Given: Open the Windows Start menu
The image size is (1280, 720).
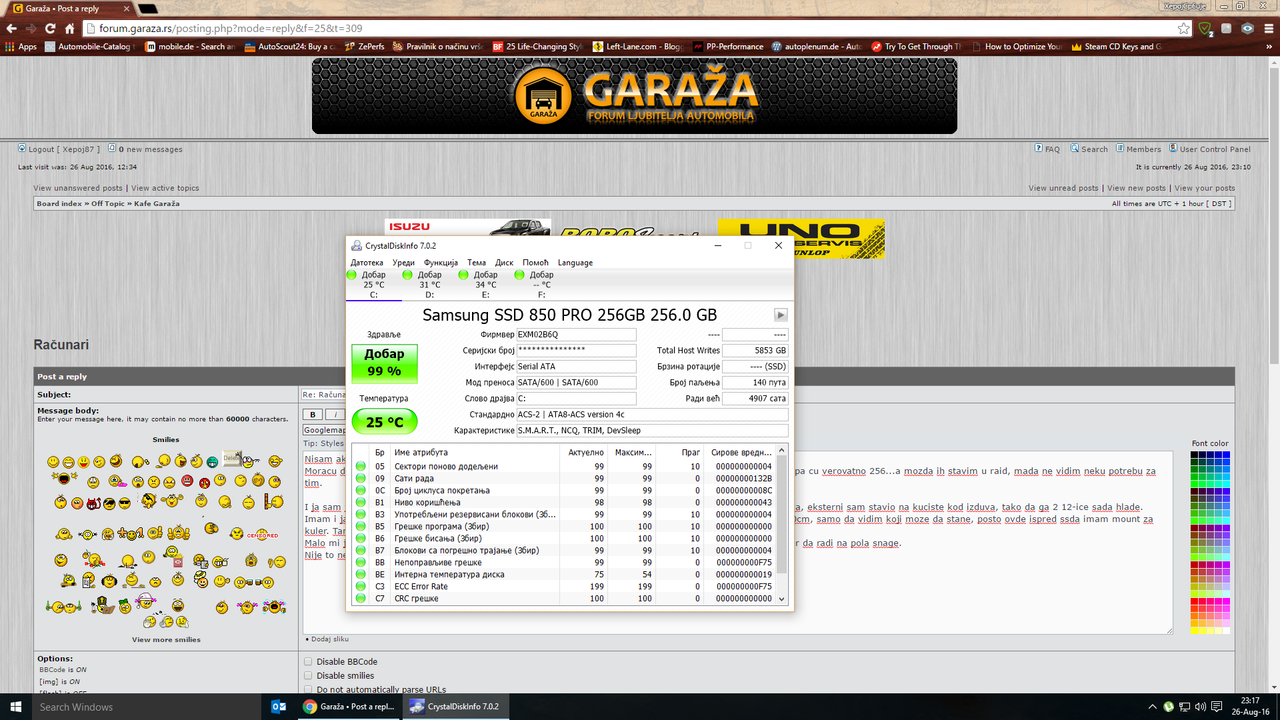Looking at the screenshot, I should coord(15,706).
